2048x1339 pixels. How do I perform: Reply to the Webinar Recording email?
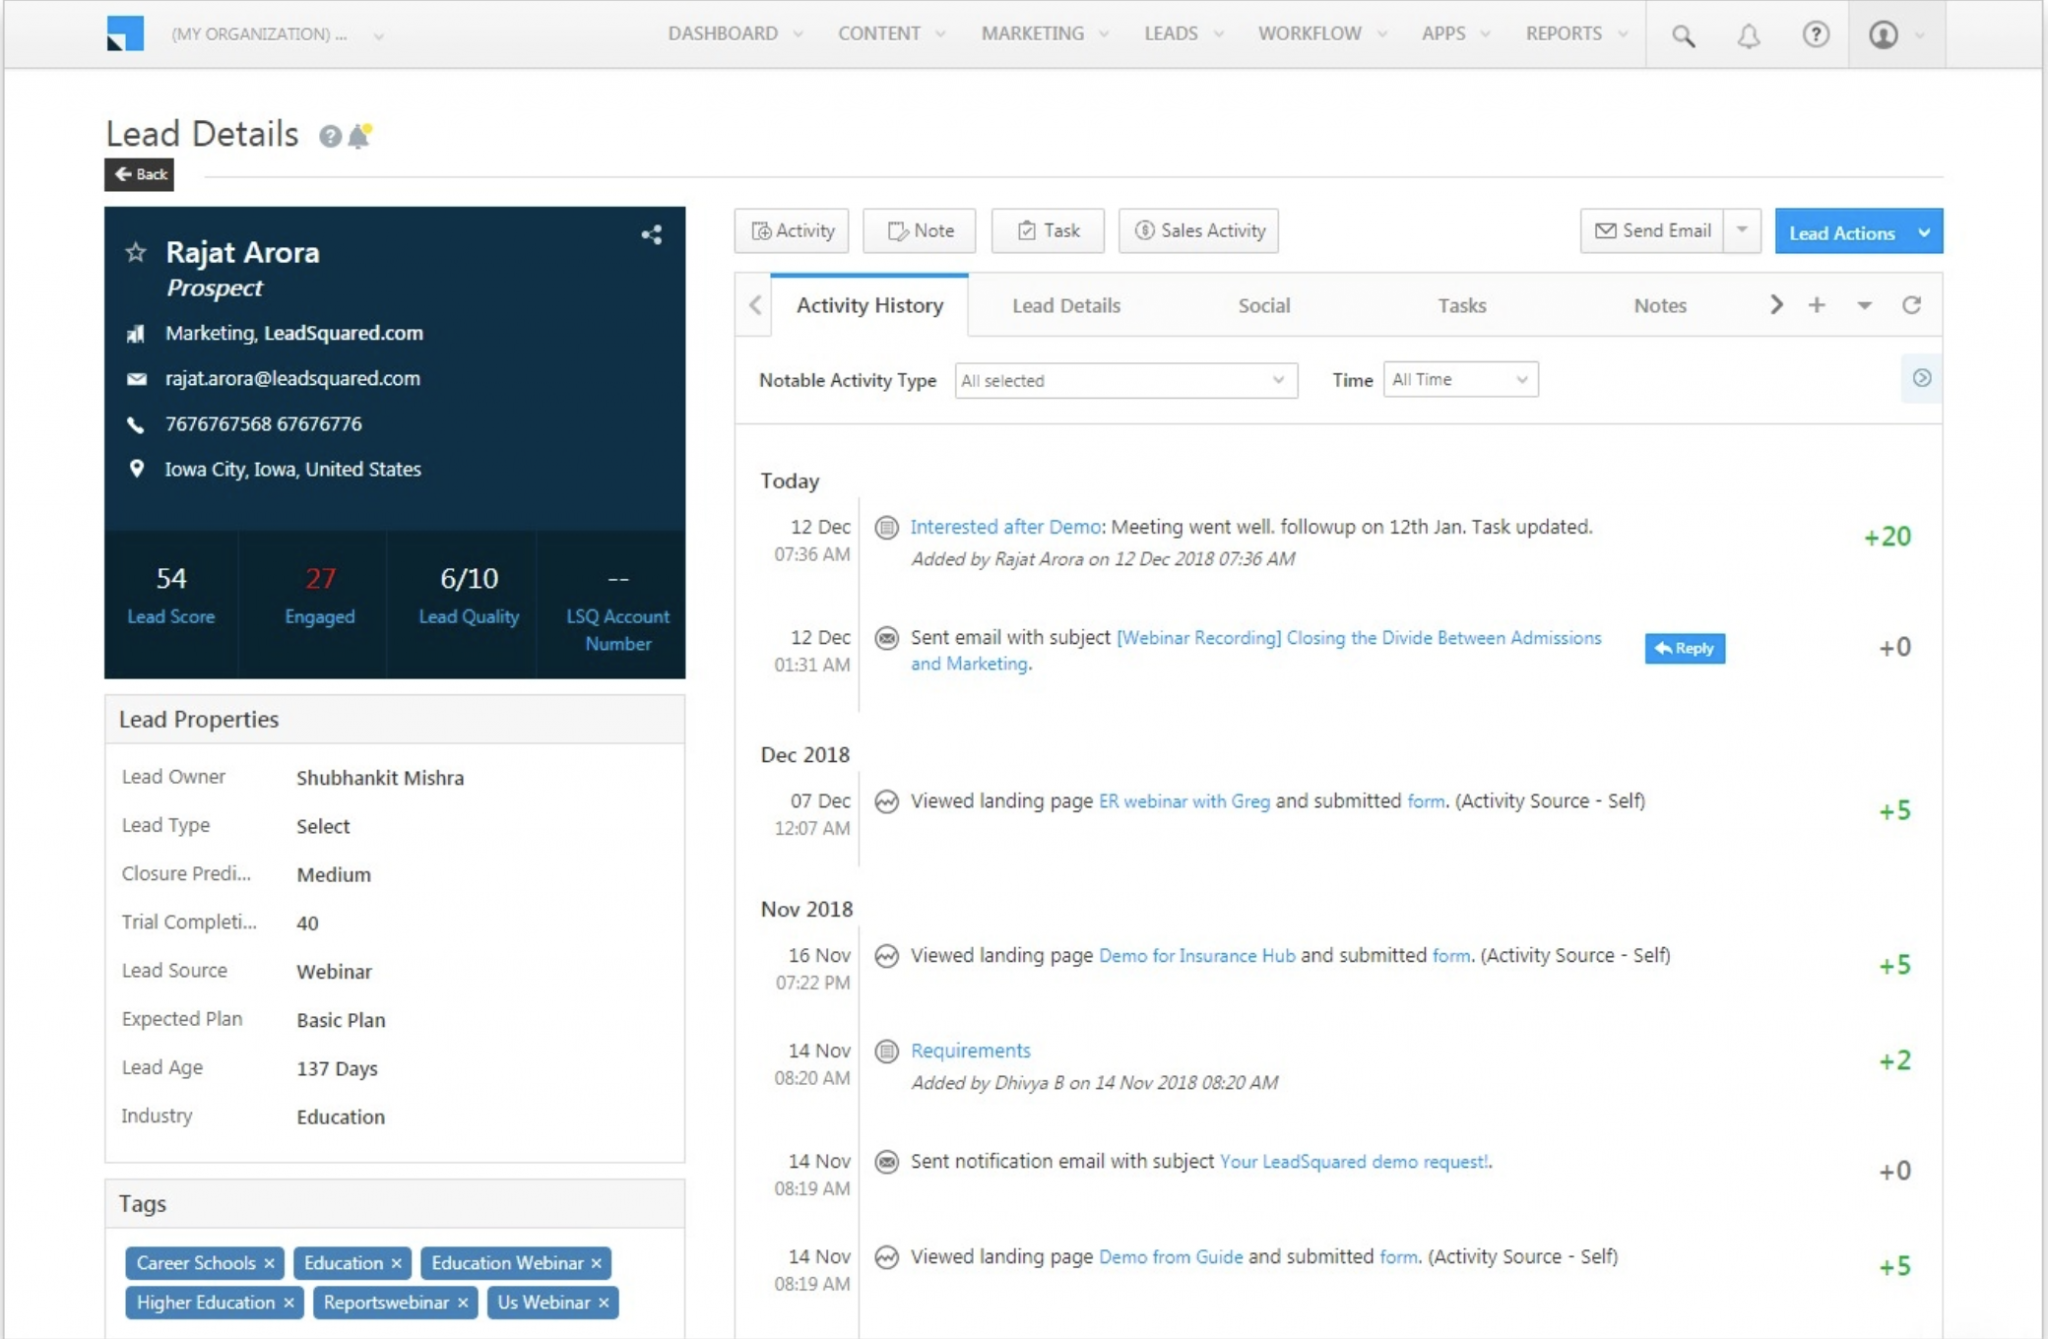pos(1684,648)
